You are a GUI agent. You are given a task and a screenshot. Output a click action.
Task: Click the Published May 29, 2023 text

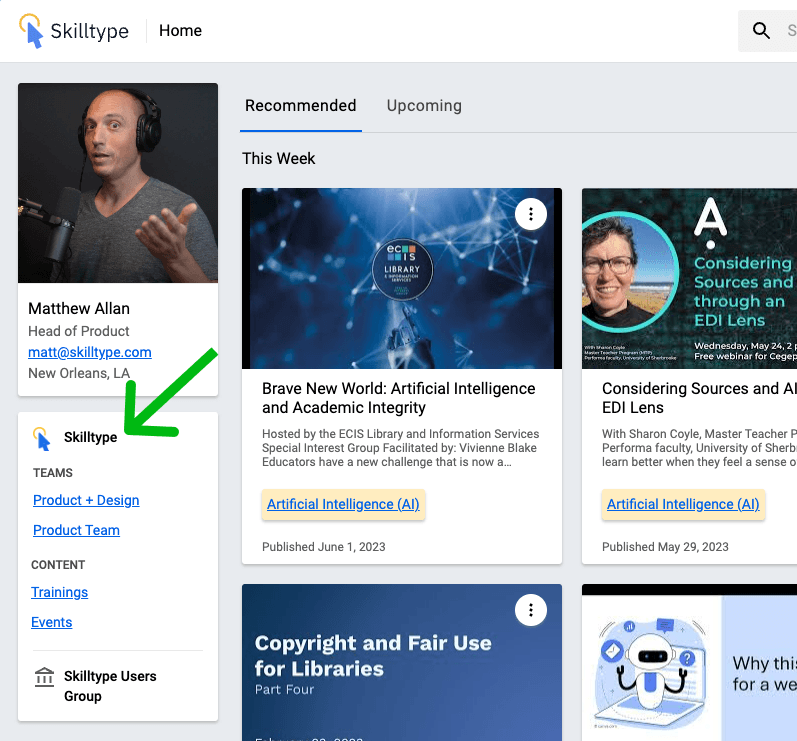(665, 547)
